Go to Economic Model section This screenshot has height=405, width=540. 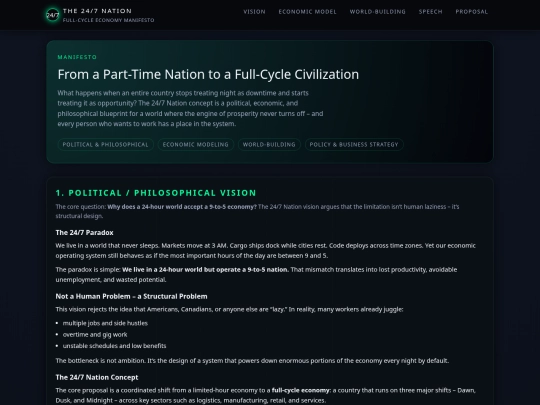(308, 12)
